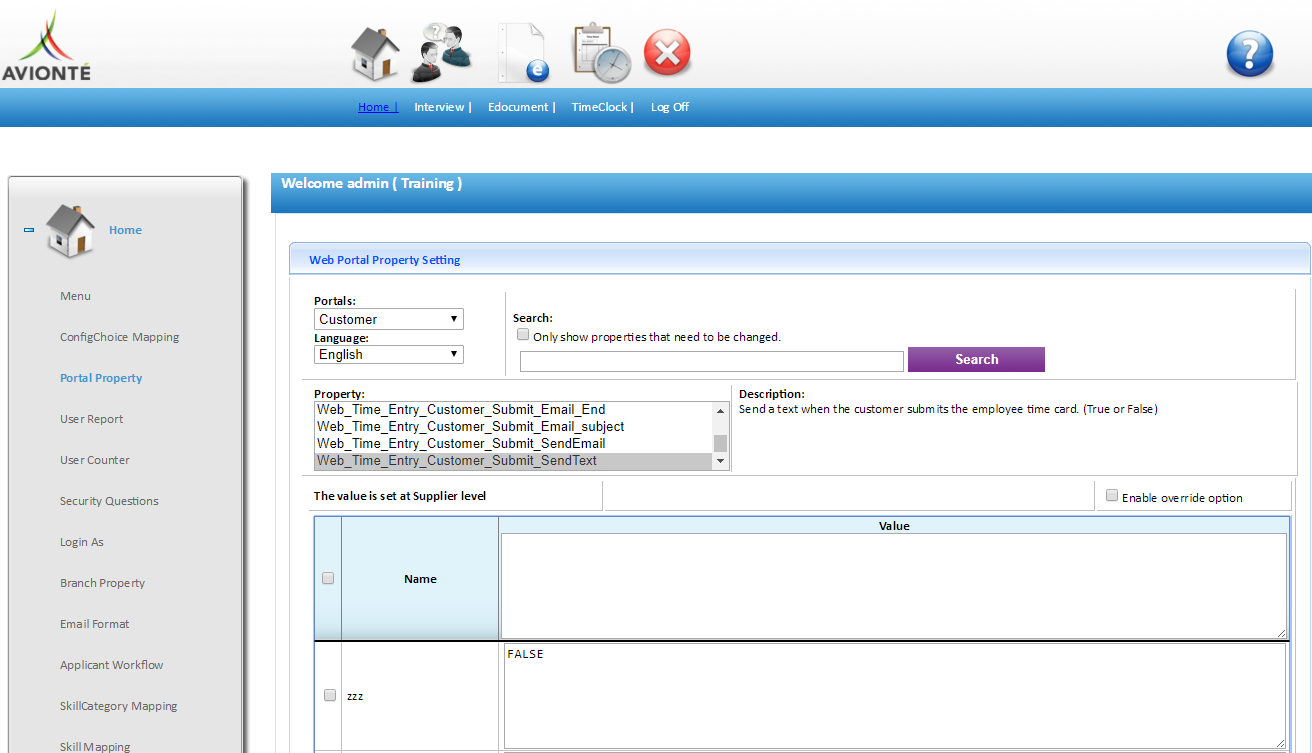The image size is (1312, 753).
Task: Open Security Questions in sidebar
Action: pyautogui.click(x=109, y=501)
